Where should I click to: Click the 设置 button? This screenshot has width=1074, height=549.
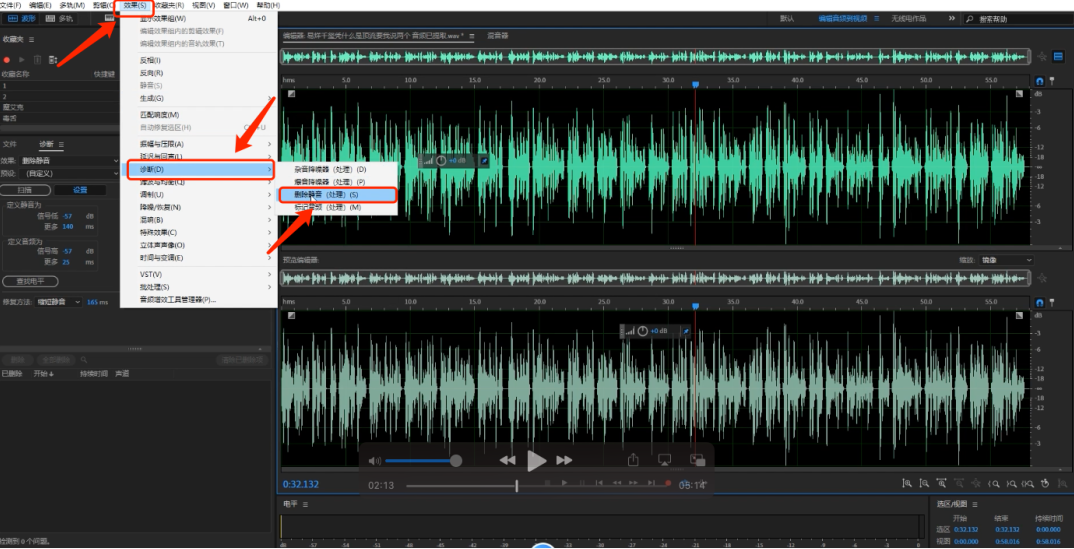click(x=80, y=190)
